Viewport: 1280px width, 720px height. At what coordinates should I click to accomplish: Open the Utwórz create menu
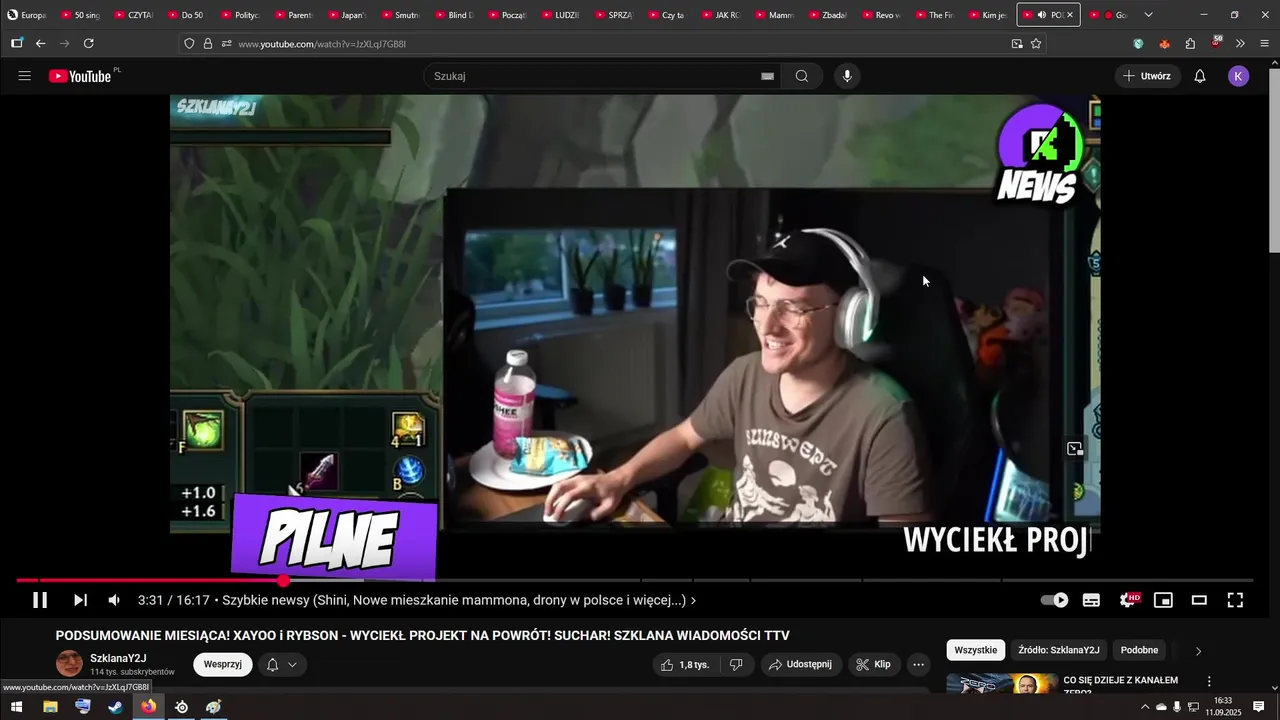click(1147, 76)
